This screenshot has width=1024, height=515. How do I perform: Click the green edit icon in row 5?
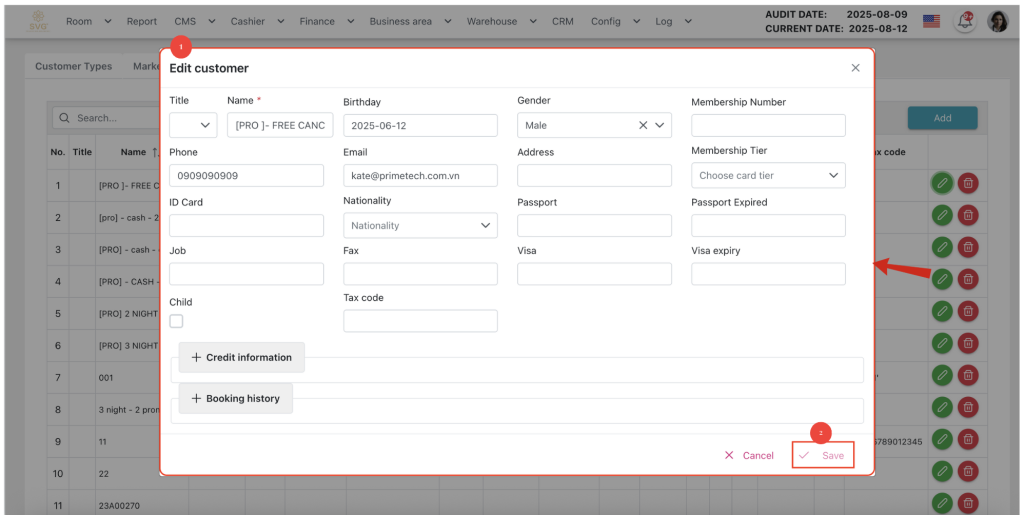[x=941, y=311]
